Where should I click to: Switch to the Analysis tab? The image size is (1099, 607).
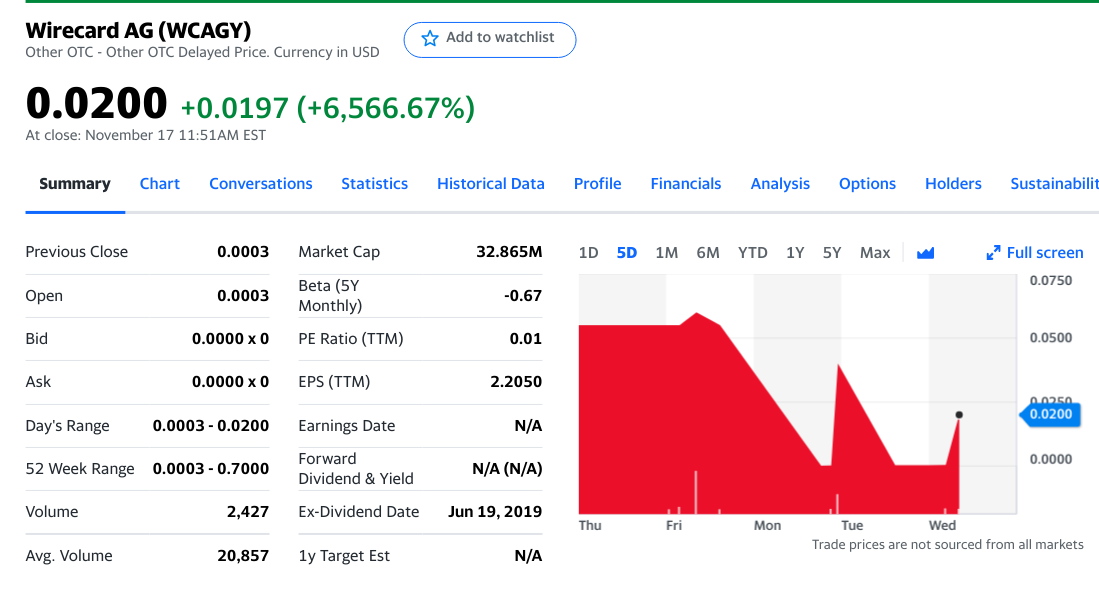coord(780,184)
